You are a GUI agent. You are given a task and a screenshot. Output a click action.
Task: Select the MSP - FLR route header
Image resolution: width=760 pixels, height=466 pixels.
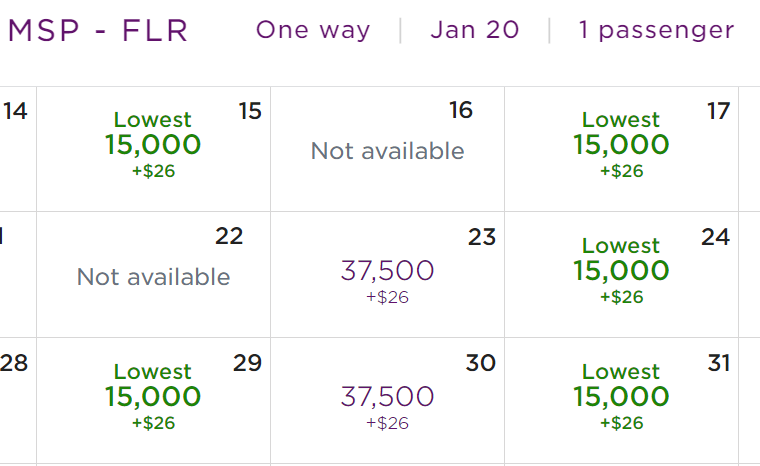(98, 31)
